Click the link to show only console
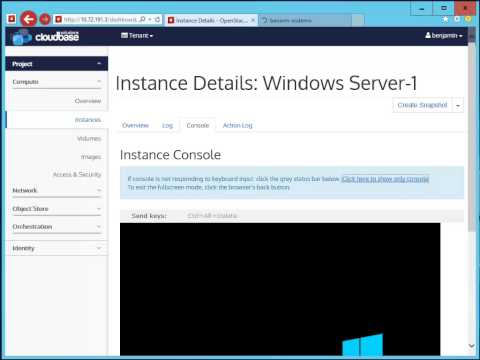Viewport: 480px width, 360px height. click(x=385, y=179)
